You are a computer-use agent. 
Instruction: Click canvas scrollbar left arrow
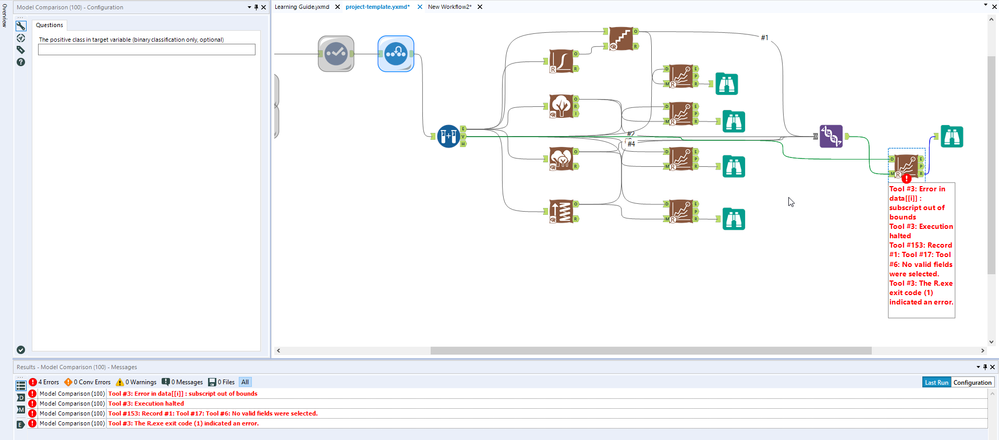(278, 351)
